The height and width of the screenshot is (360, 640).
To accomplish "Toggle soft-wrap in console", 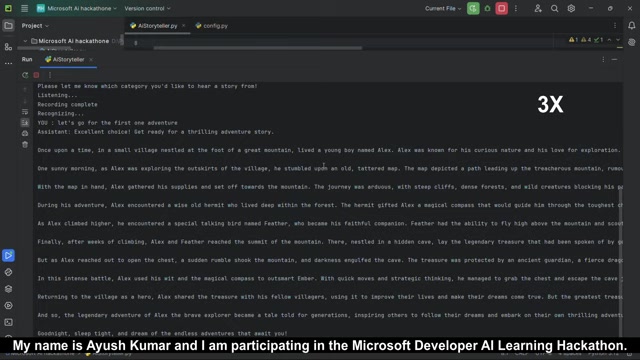I will point(25,112).
